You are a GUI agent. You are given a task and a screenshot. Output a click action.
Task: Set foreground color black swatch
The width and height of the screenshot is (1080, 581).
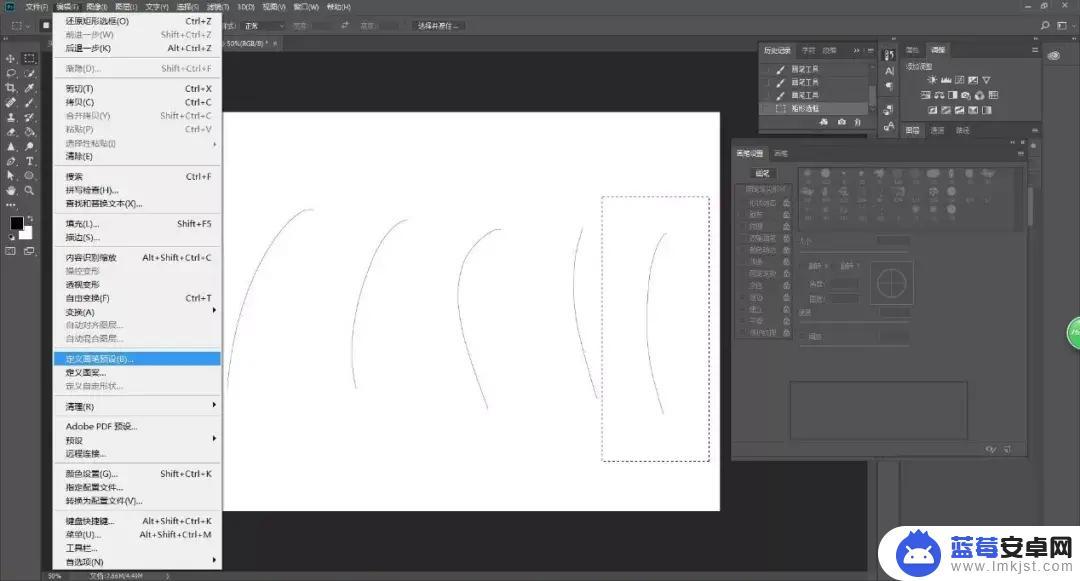coord(17,223)
